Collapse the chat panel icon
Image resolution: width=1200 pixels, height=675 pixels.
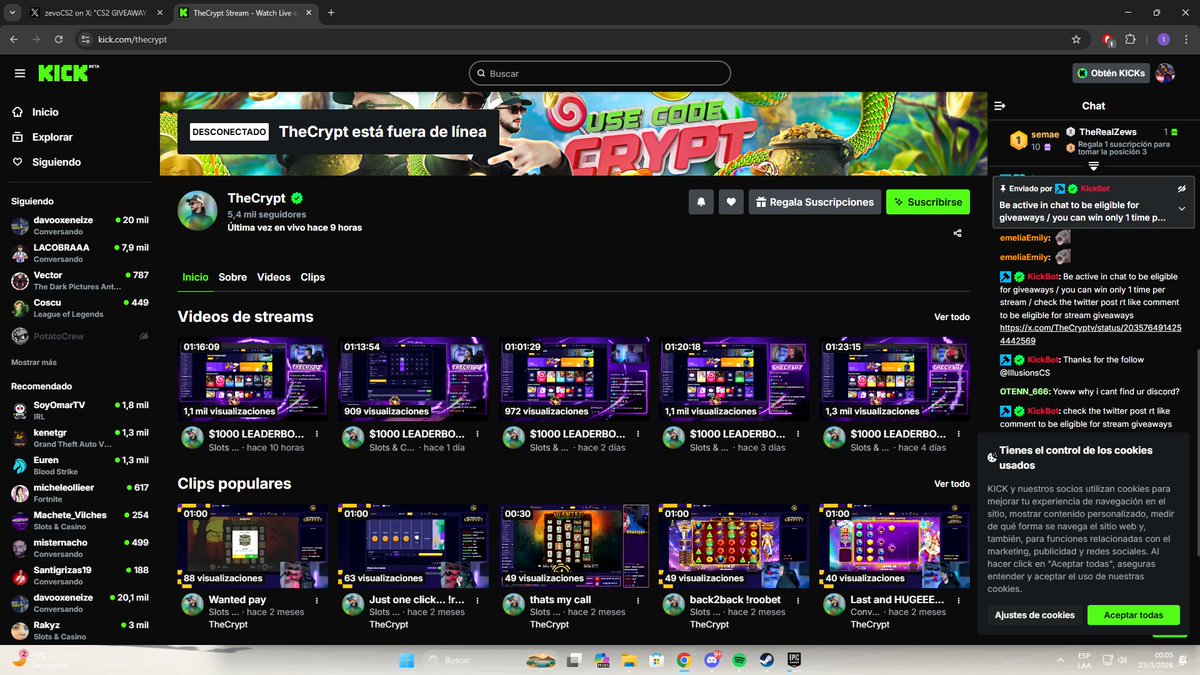pyautogui.click(x=999, y=106)
